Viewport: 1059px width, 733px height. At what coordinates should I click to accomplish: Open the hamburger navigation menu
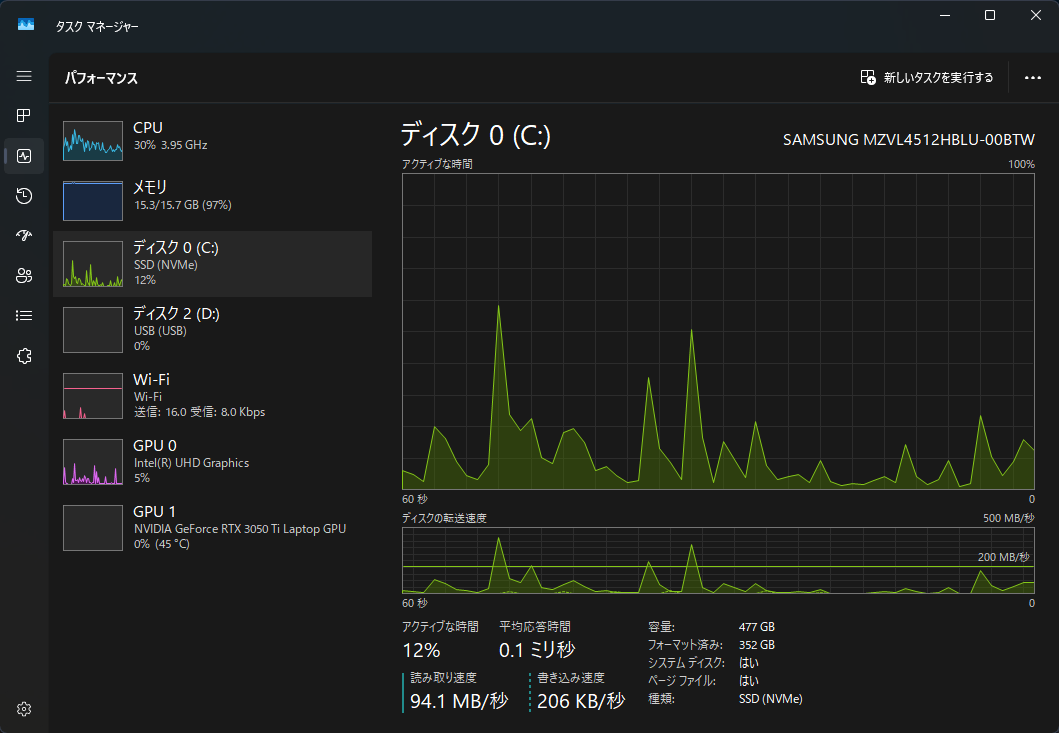24,76
